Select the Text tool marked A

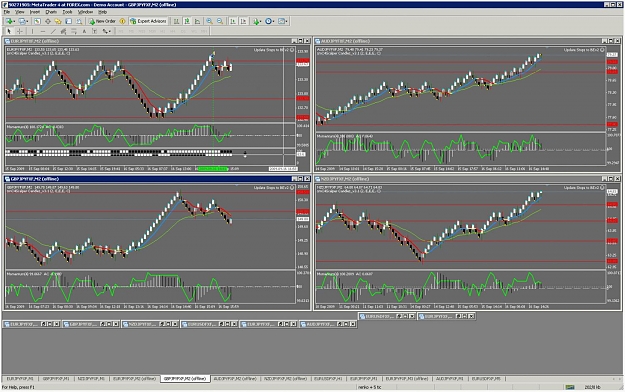pyautogui.click(x=84, y=31)
